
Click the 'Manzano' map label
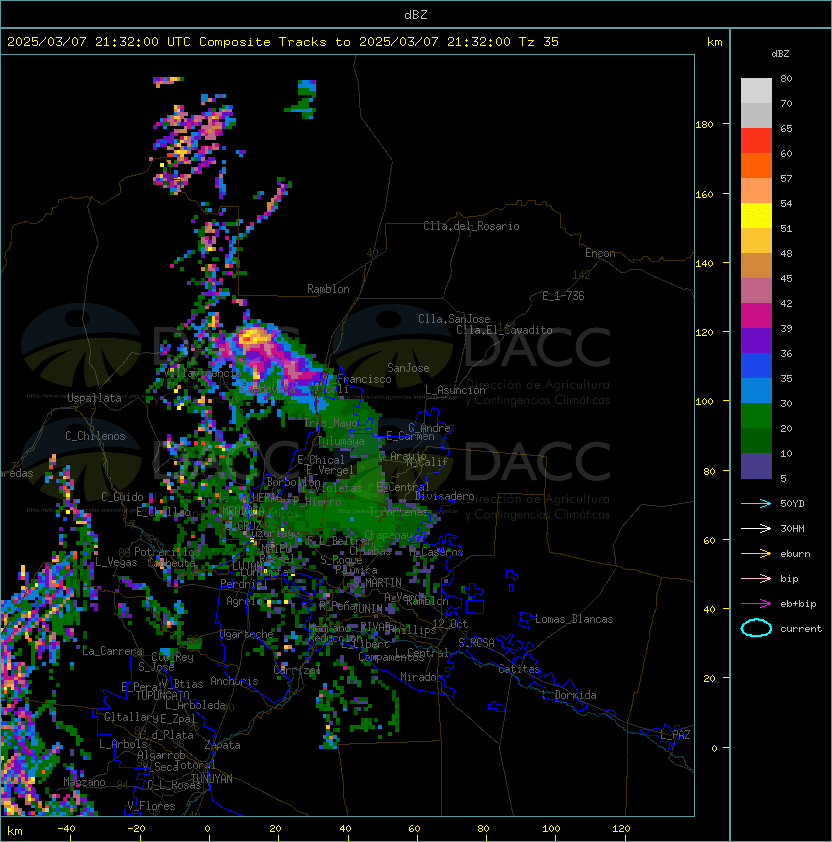coord(84,782)
